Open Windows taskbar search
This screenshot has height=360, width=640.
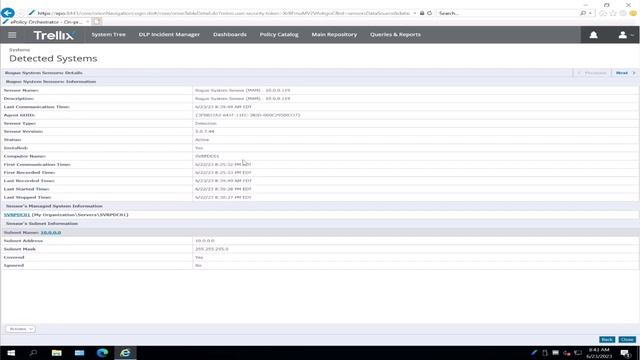point(33,353)
